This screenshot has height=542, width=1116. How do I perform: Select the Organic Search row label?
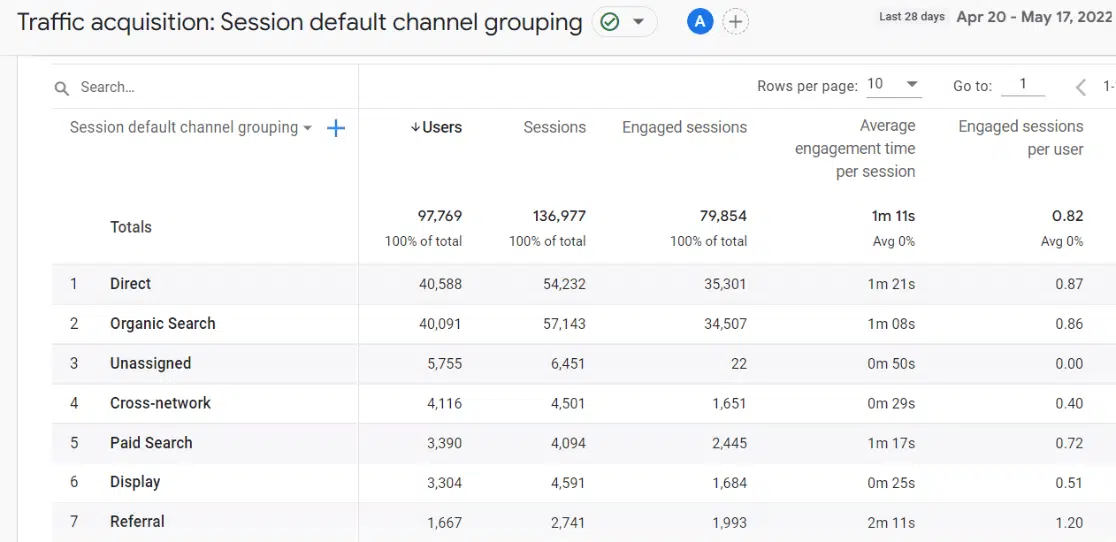click(162, 324)
